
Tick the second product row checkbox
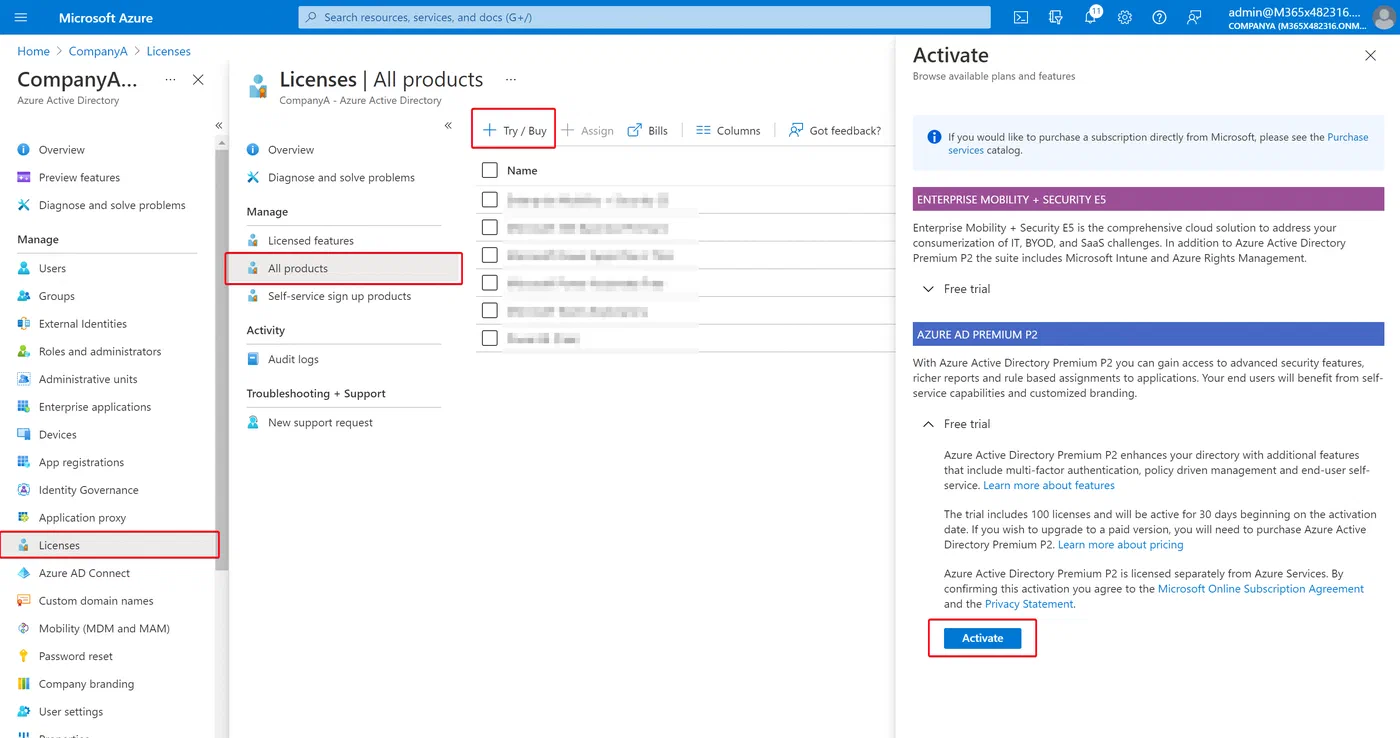[x=490, y=227]
